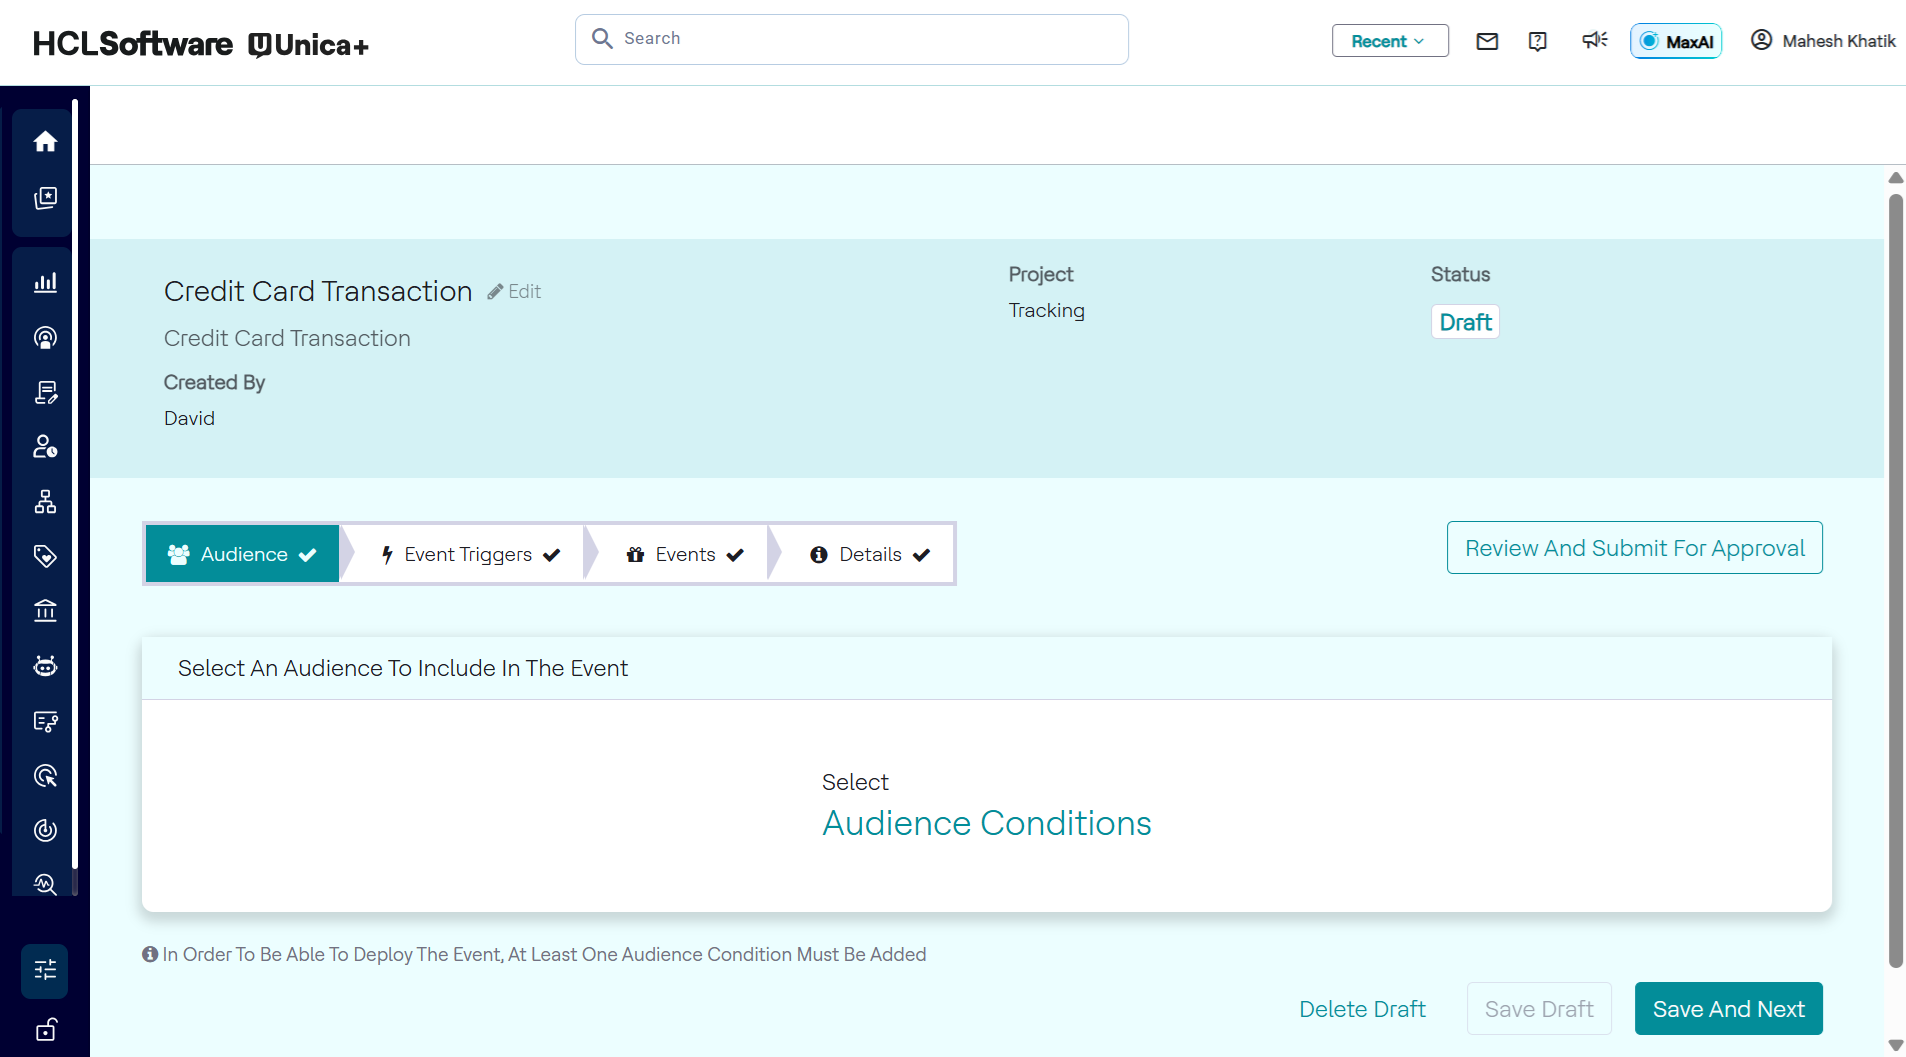The width and height of the screenshot is (1906, 1057).
Task: Open the bank building icon in the sidebar
Action: click(x=45, y=611)
